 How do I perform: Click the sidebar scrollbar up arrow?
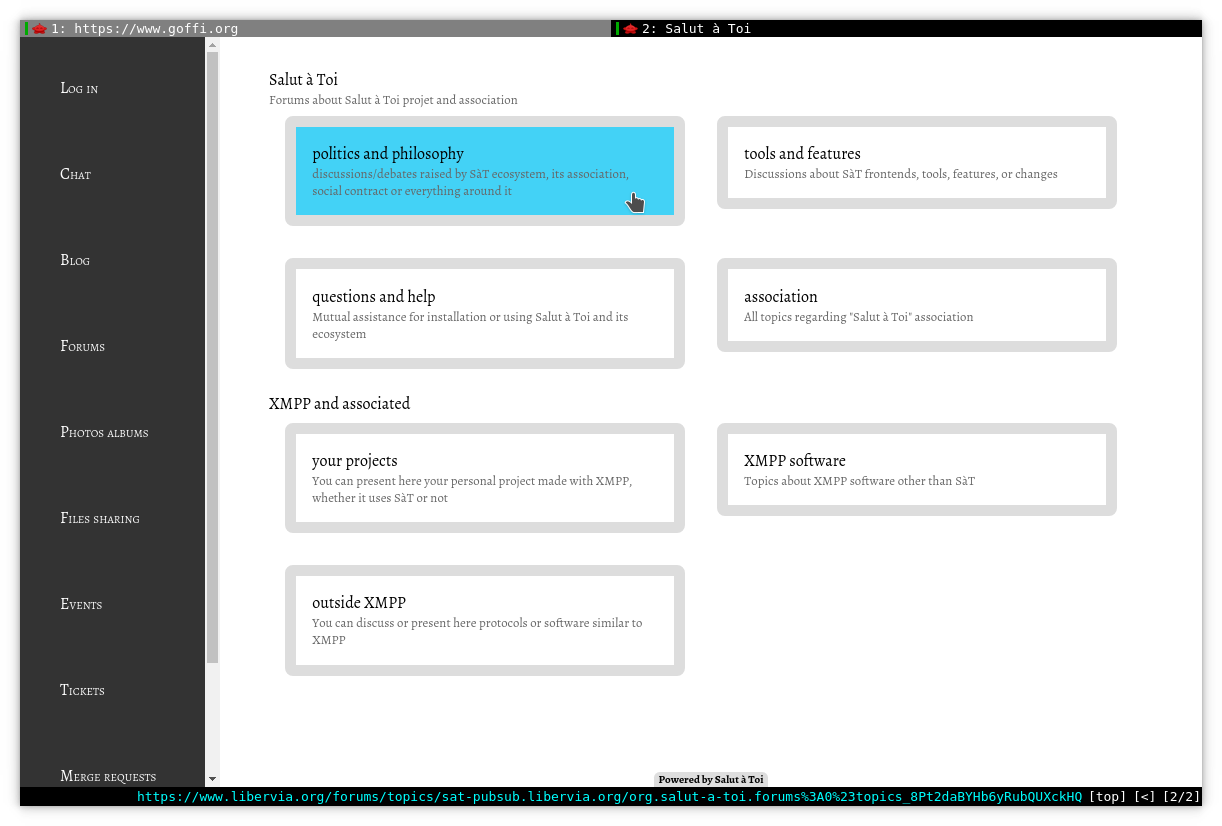click(x=212, y=44)
